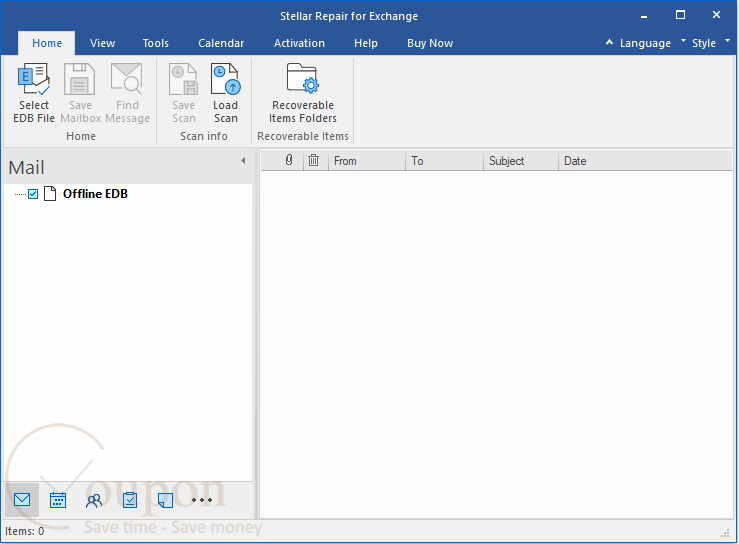Sort messages by From column
The height and width of the screenshot is (544, 739).
pos(367,161)
